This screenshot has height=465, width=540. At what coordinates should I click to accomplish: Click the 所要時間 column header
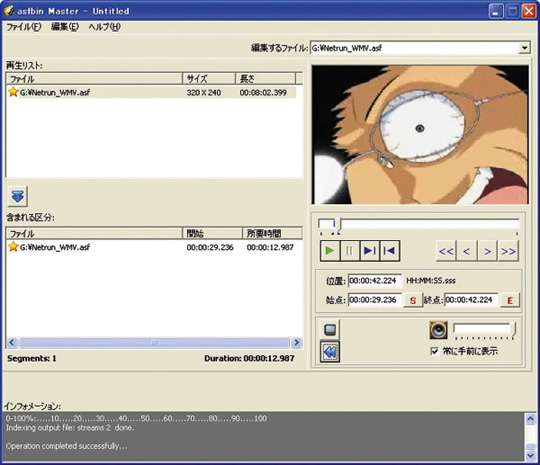272,234
